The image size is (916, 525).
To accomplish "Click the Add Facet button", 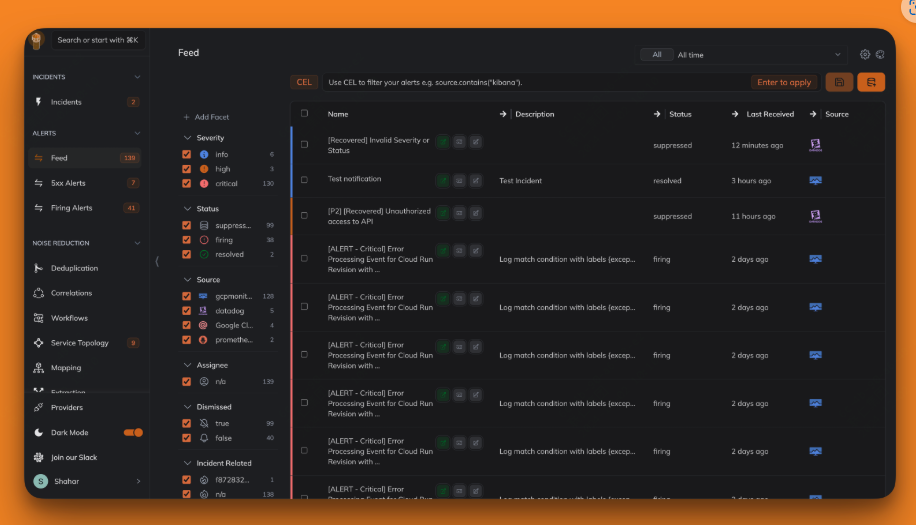I will pyautogui.click(x=206, y=117).
